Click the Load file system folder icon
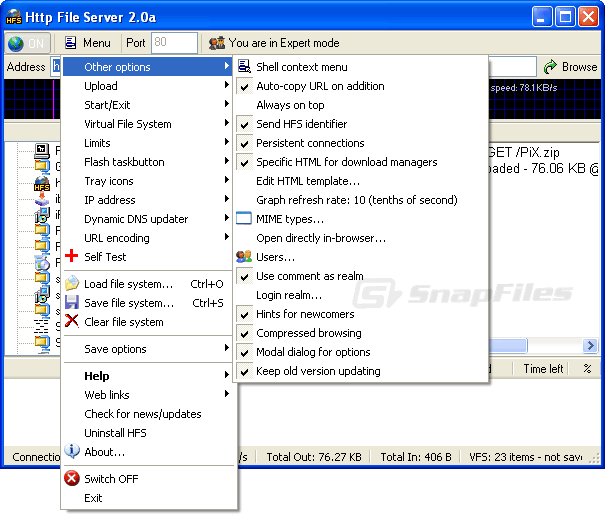 pyautogui.click(x=72, y=284)
